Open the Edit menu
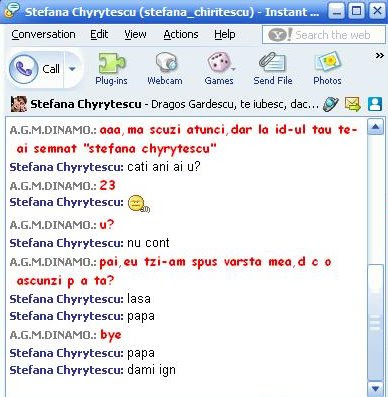Viewport: 388px width, 397px height. 99,34
